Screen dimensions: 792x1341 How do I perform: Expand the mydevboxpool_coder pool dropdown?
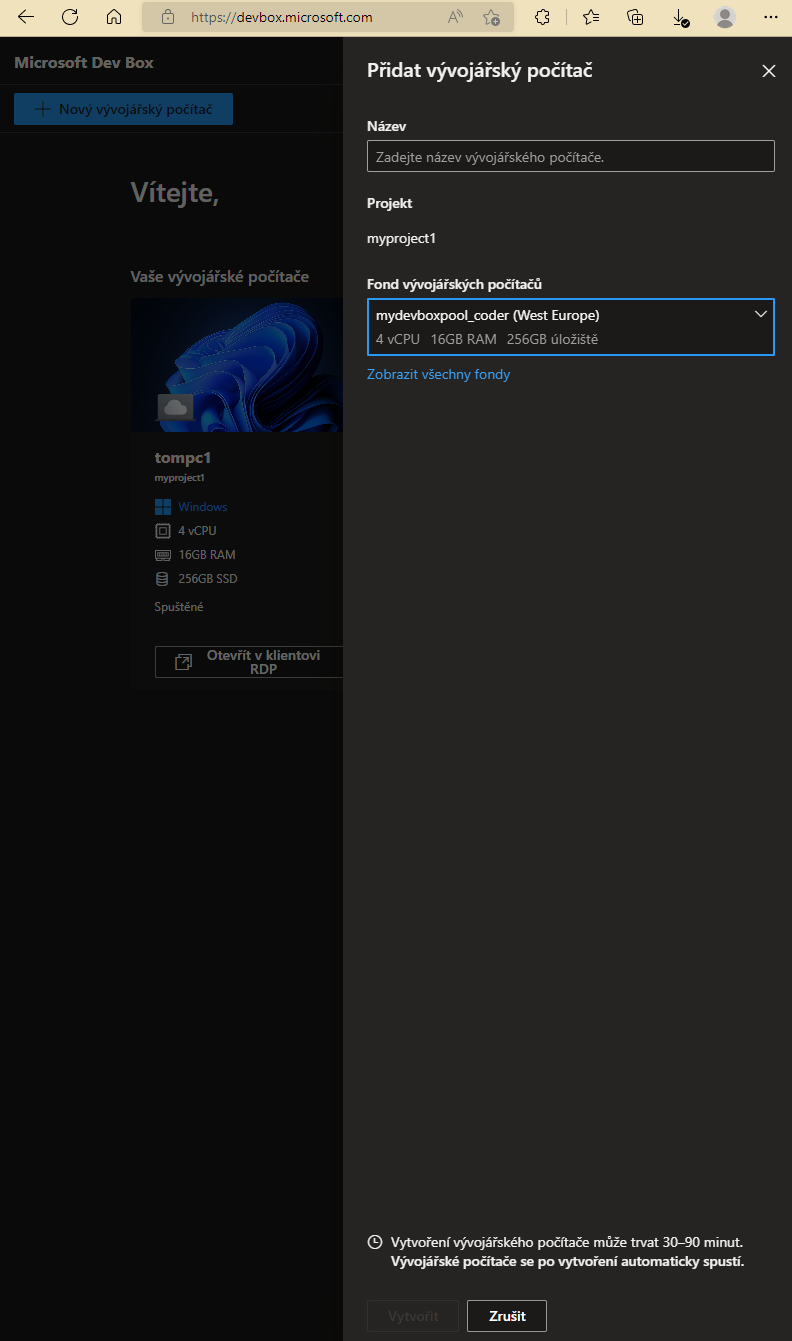pos(571,327)
